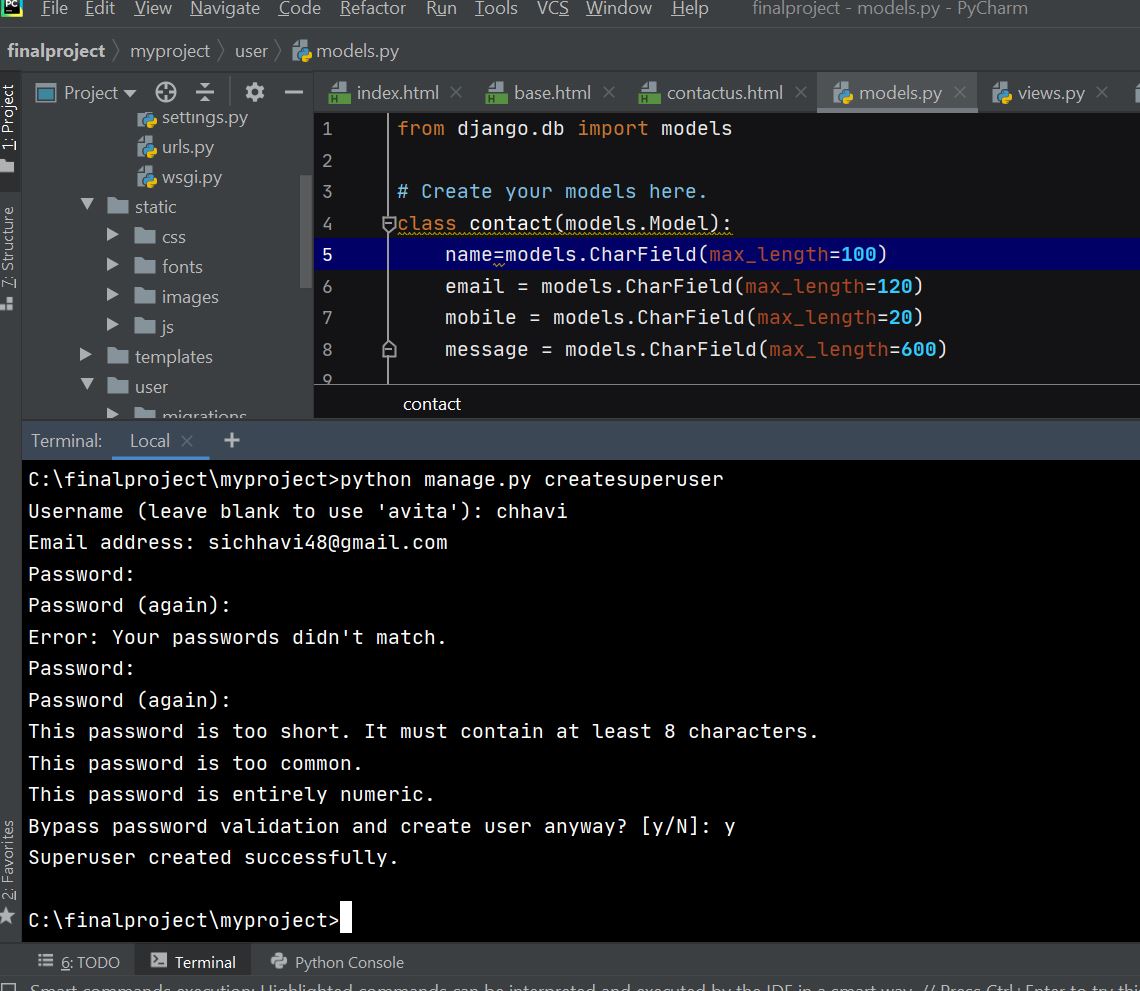
Task: Open the VCS menu
Action: pyautogui.click(x=553, y=9)
